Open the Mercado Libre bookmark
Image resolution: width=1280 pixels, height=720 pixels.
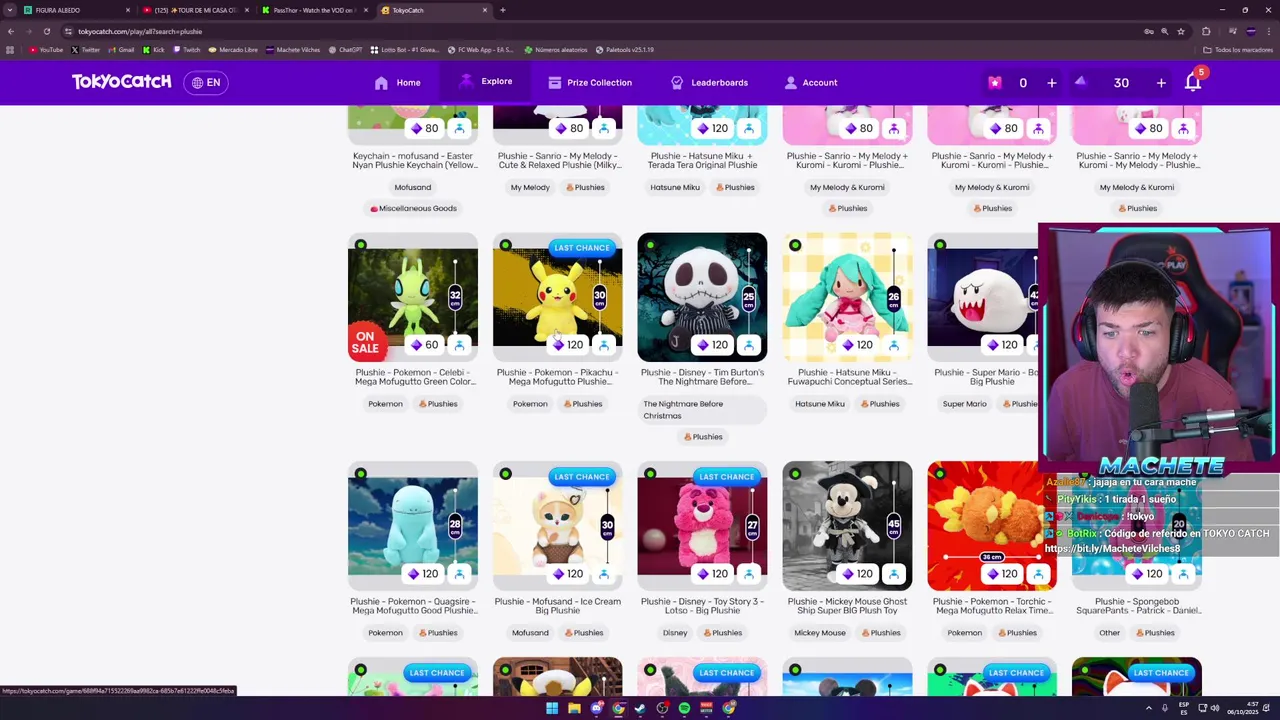pyautogui.click(x=233, y=50)
